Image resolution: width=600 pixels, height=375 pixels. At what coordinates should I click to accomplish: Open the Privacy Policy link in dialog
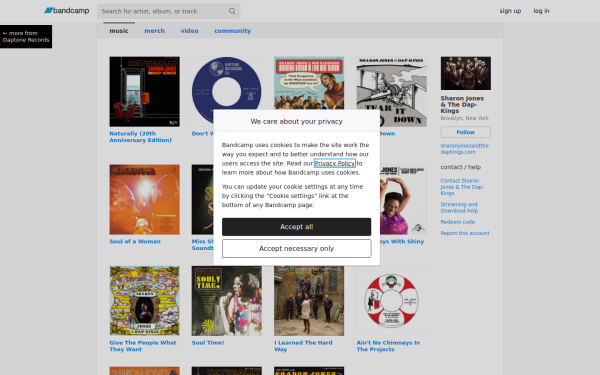coord(335,163)
